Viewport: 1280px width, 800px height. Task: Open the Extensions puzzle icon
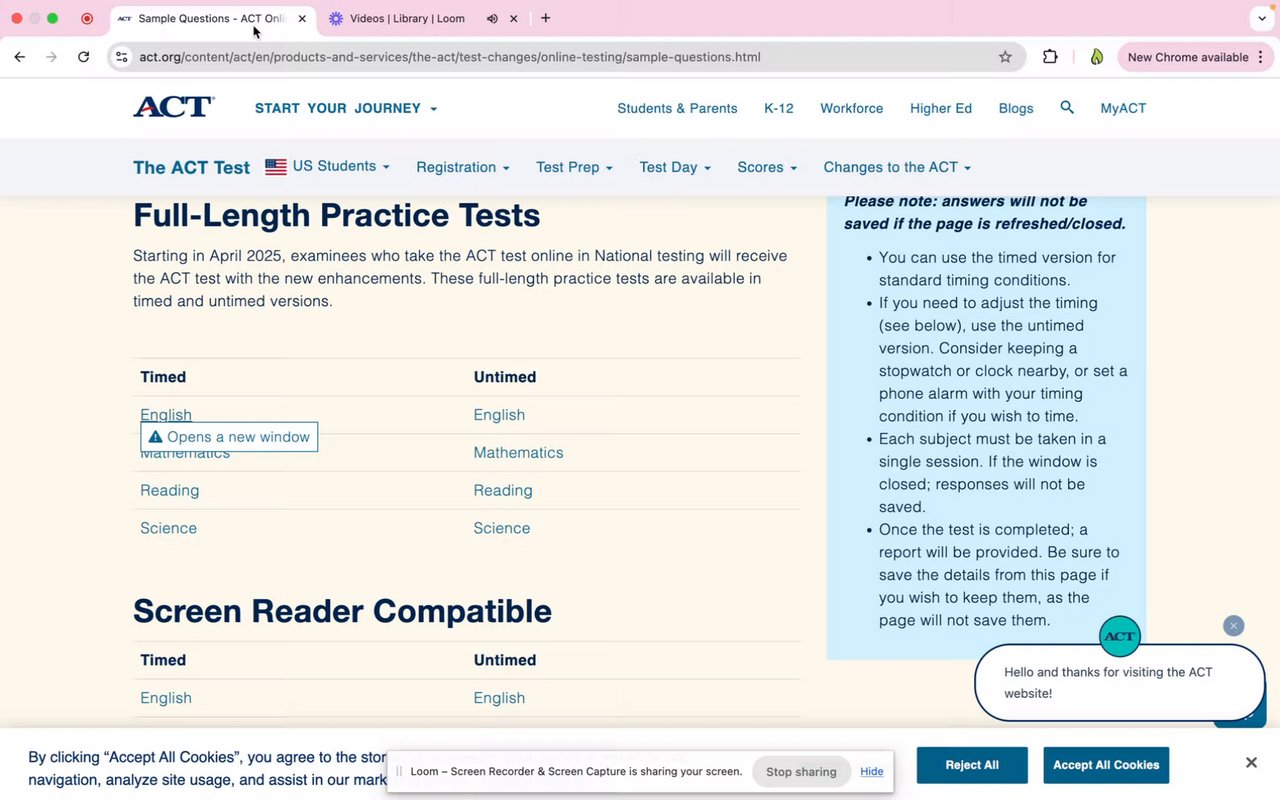[x=1050, y=57]
